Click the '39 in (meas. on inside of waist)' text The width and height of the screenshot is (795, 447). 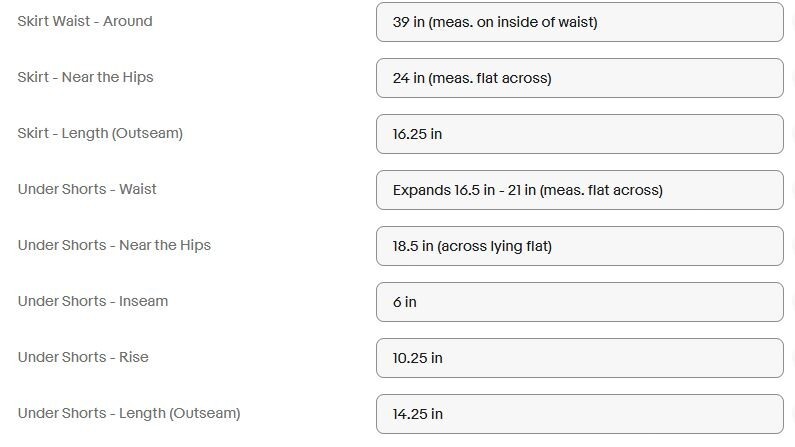(x=495, y=22)
